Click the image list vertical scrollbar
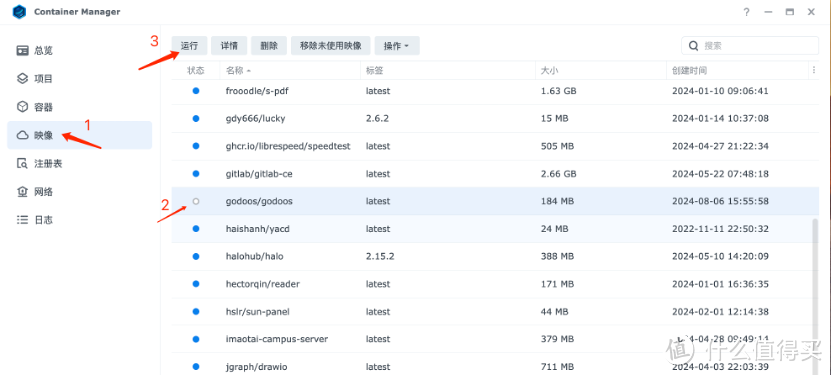The image size is (832, 376). click(816, 297)
